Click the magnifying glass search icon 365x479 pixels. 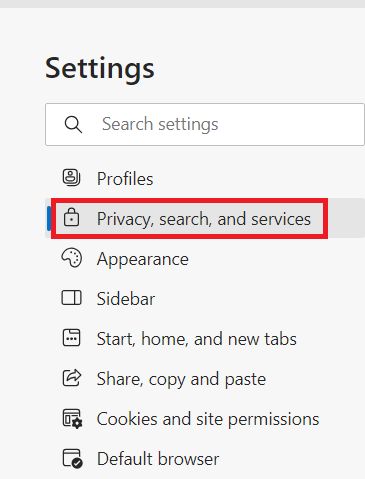coord(73,125)
